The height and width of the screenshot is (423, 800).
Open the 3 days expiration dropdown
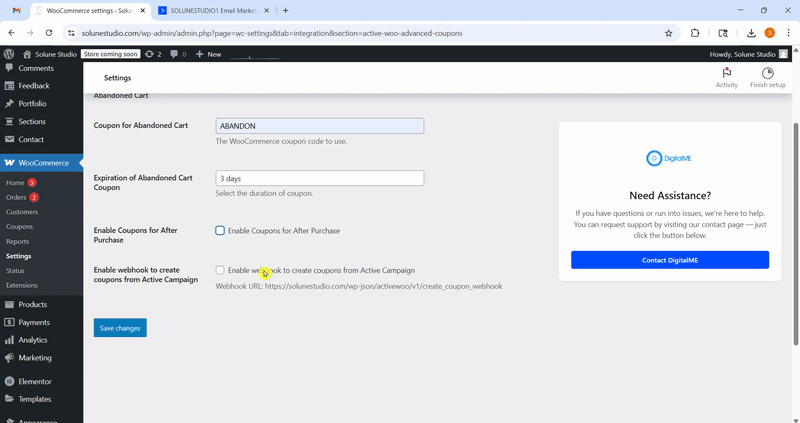(x=320, y=178)
